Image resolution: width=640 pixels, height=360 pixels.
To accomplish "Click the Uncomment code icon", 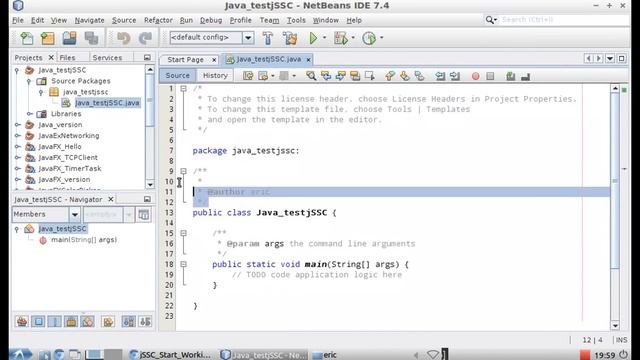I will pos(525,76).
